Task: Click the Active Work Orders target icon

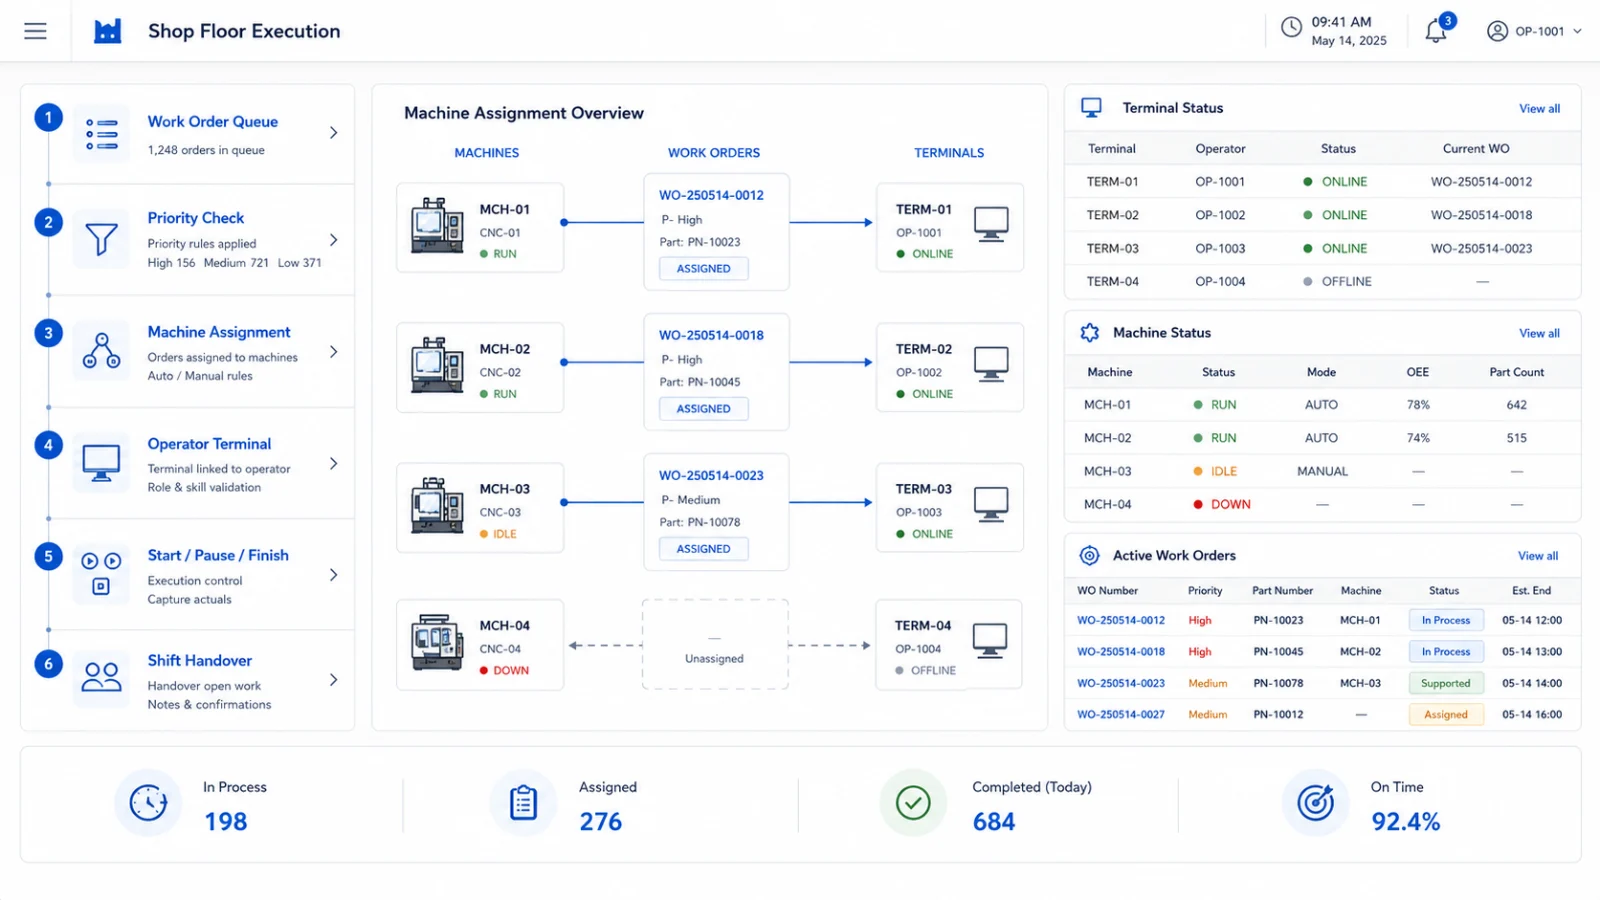Action: [x=1090, y=555]
